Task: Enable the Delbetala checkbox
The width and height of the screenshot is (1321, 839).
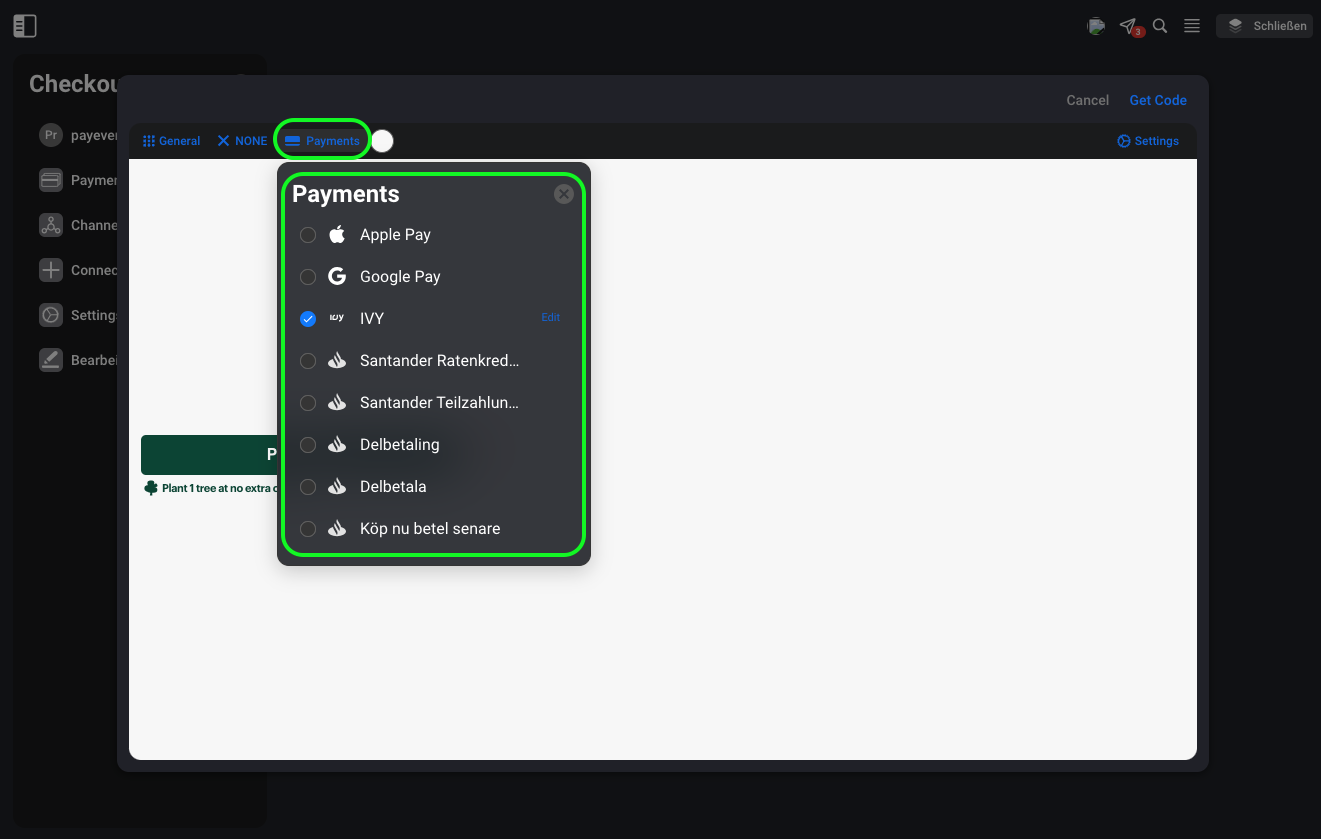Action: coord(308,487)
